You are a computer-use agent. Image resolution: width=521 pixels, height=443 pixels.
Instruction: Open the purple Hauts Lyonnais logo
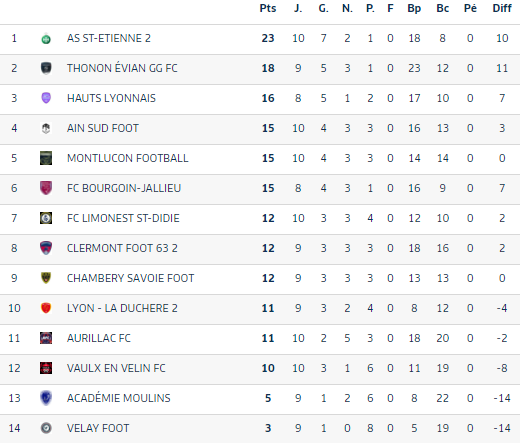(x=46, y=98)
